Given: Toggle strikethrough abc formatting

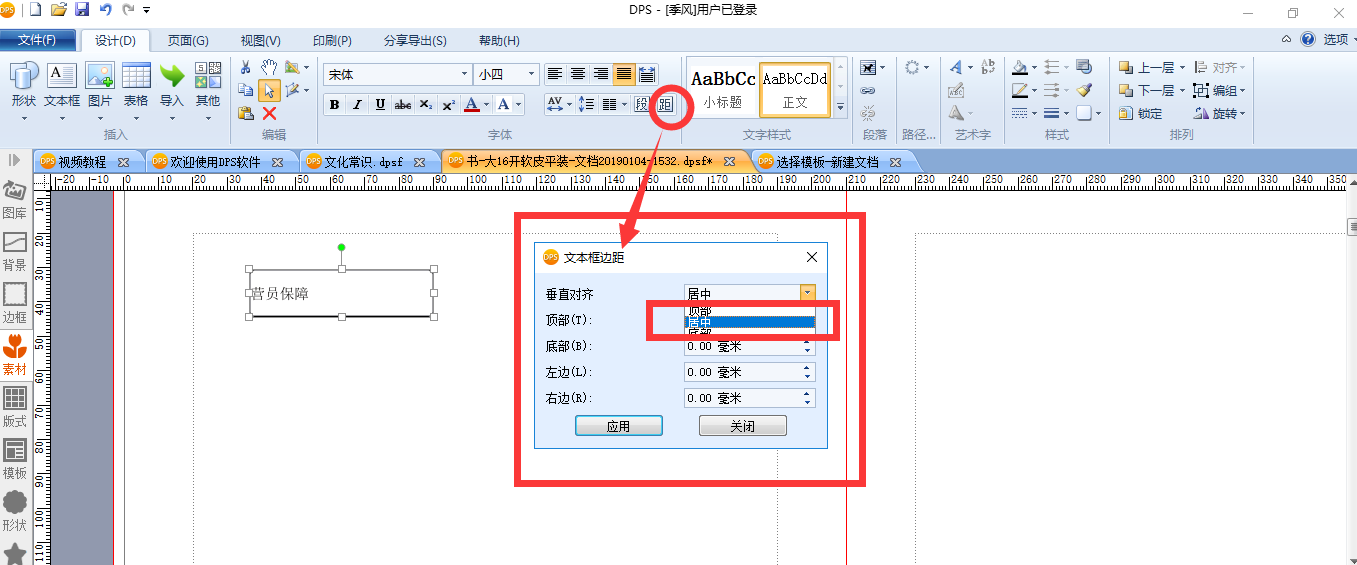Looking at the screenshot, I should click(403, 104).
